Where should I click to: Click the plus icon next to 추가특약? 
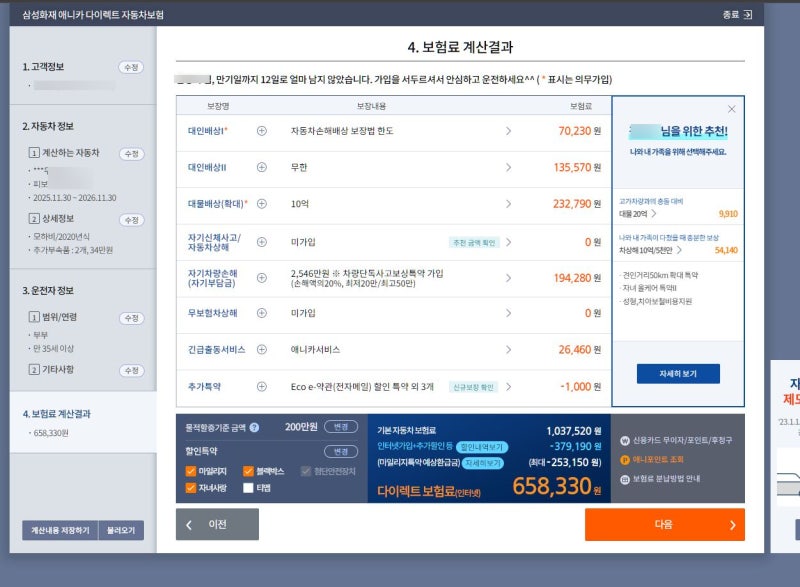point(262,387)
